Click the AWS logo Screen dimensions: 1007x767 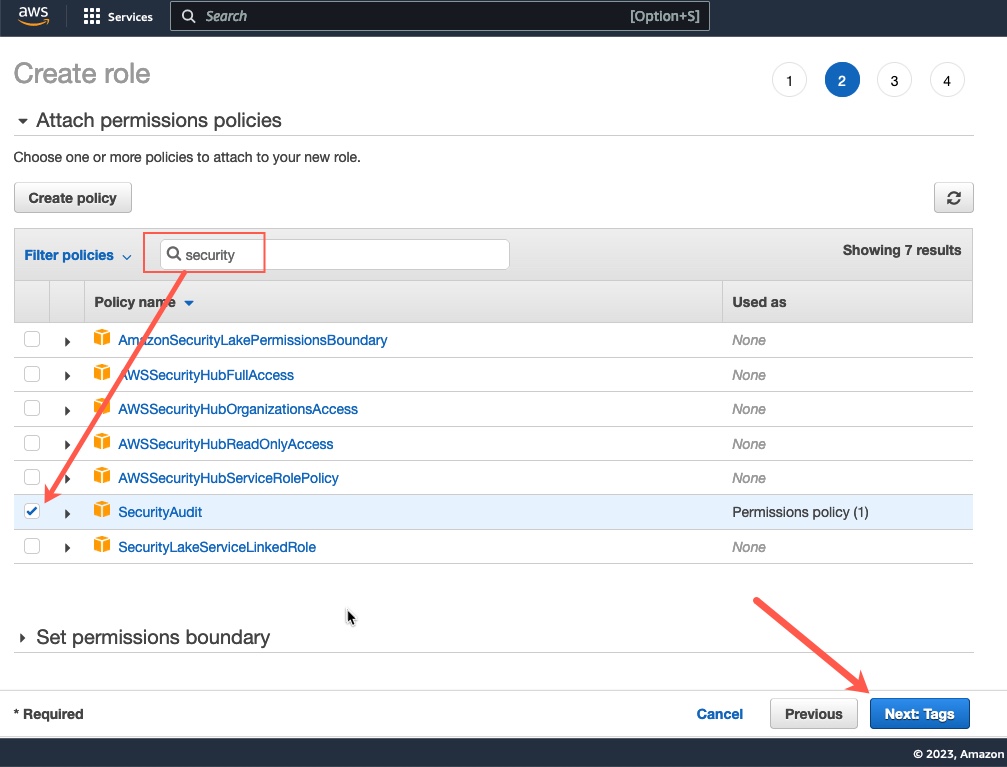tap(31, 15)
